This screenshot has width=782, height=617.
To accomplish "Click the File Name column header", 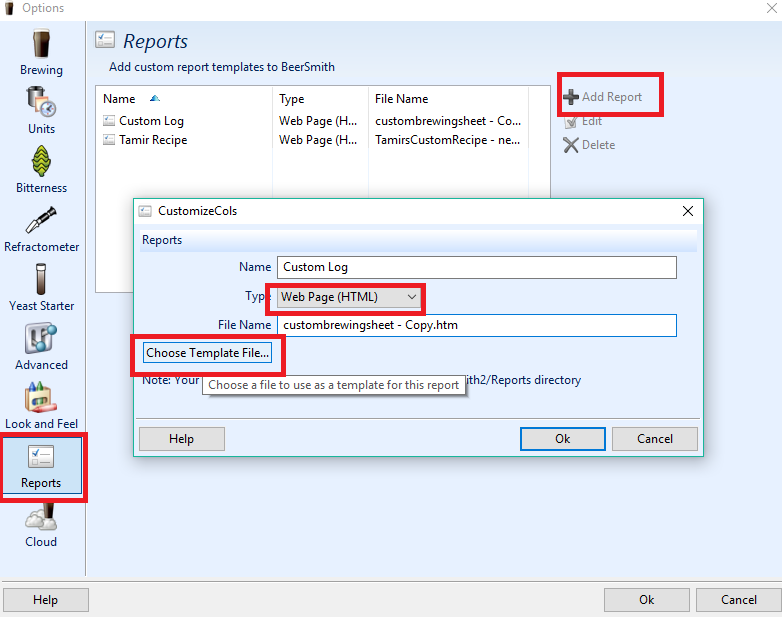I will point(401,99).
